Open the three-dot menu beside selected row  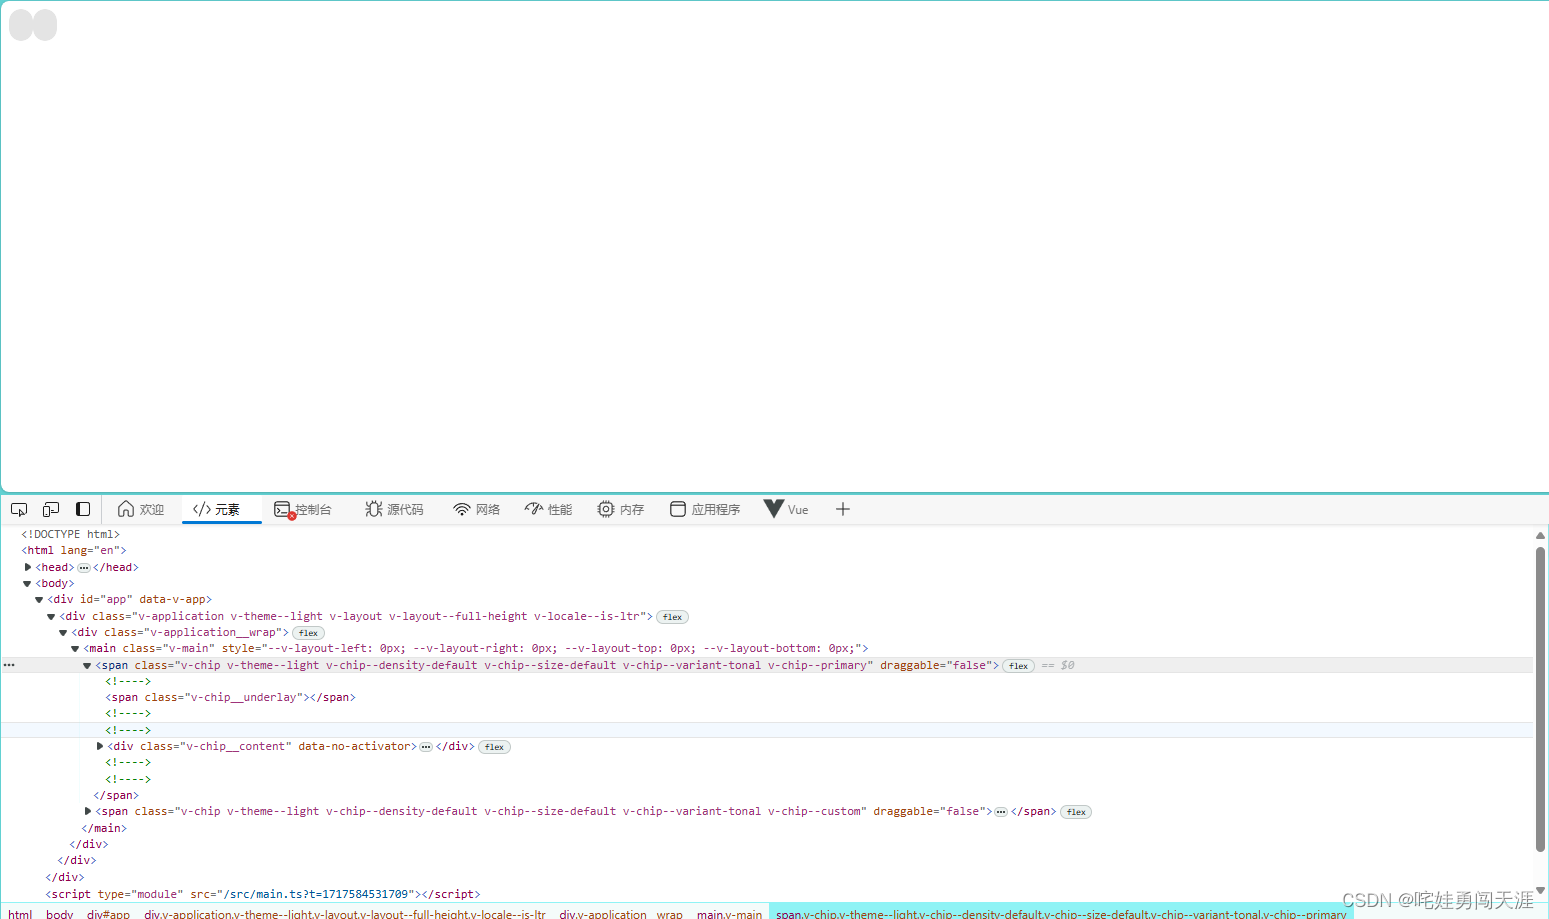tap(9, 665)
